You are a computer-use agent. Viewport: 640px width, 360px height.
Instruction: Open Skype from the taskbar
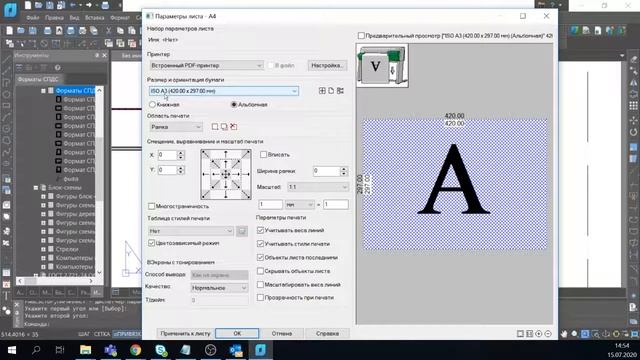[161, 350]
